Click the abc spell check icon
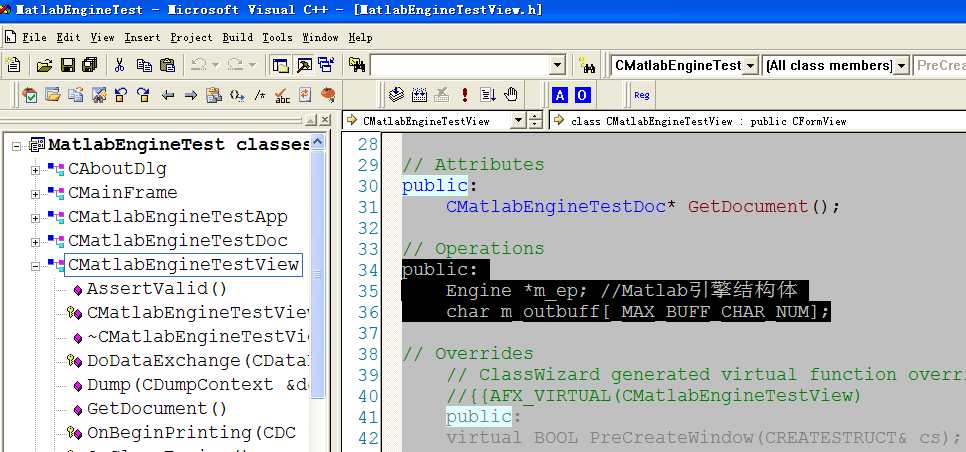Viewport: 966px width, 452px height. tap(282, 95)
